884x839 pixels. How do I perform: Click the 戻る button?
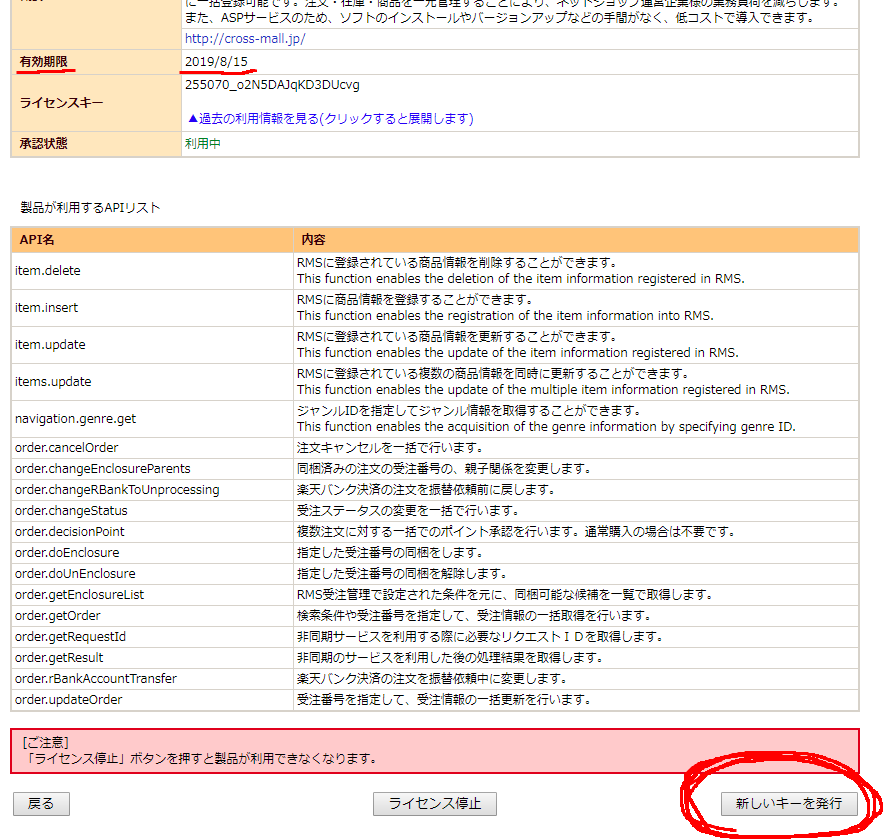(x=41, y=803)
